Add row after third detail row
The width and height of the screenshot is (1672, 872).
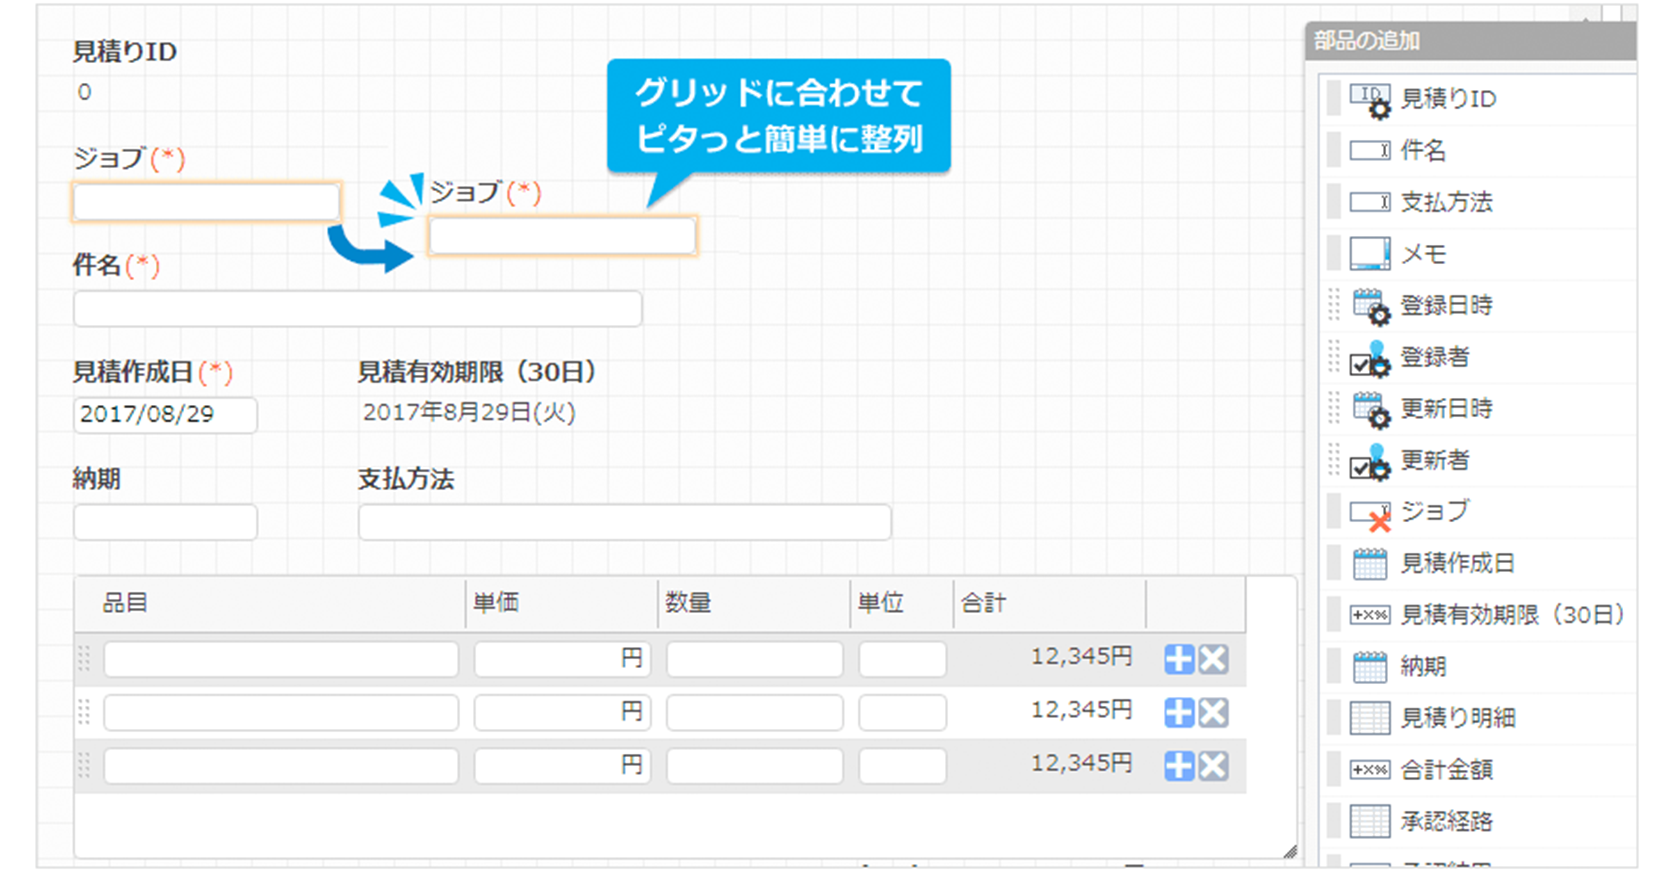pyautogui.click(x=1179, y=766)
